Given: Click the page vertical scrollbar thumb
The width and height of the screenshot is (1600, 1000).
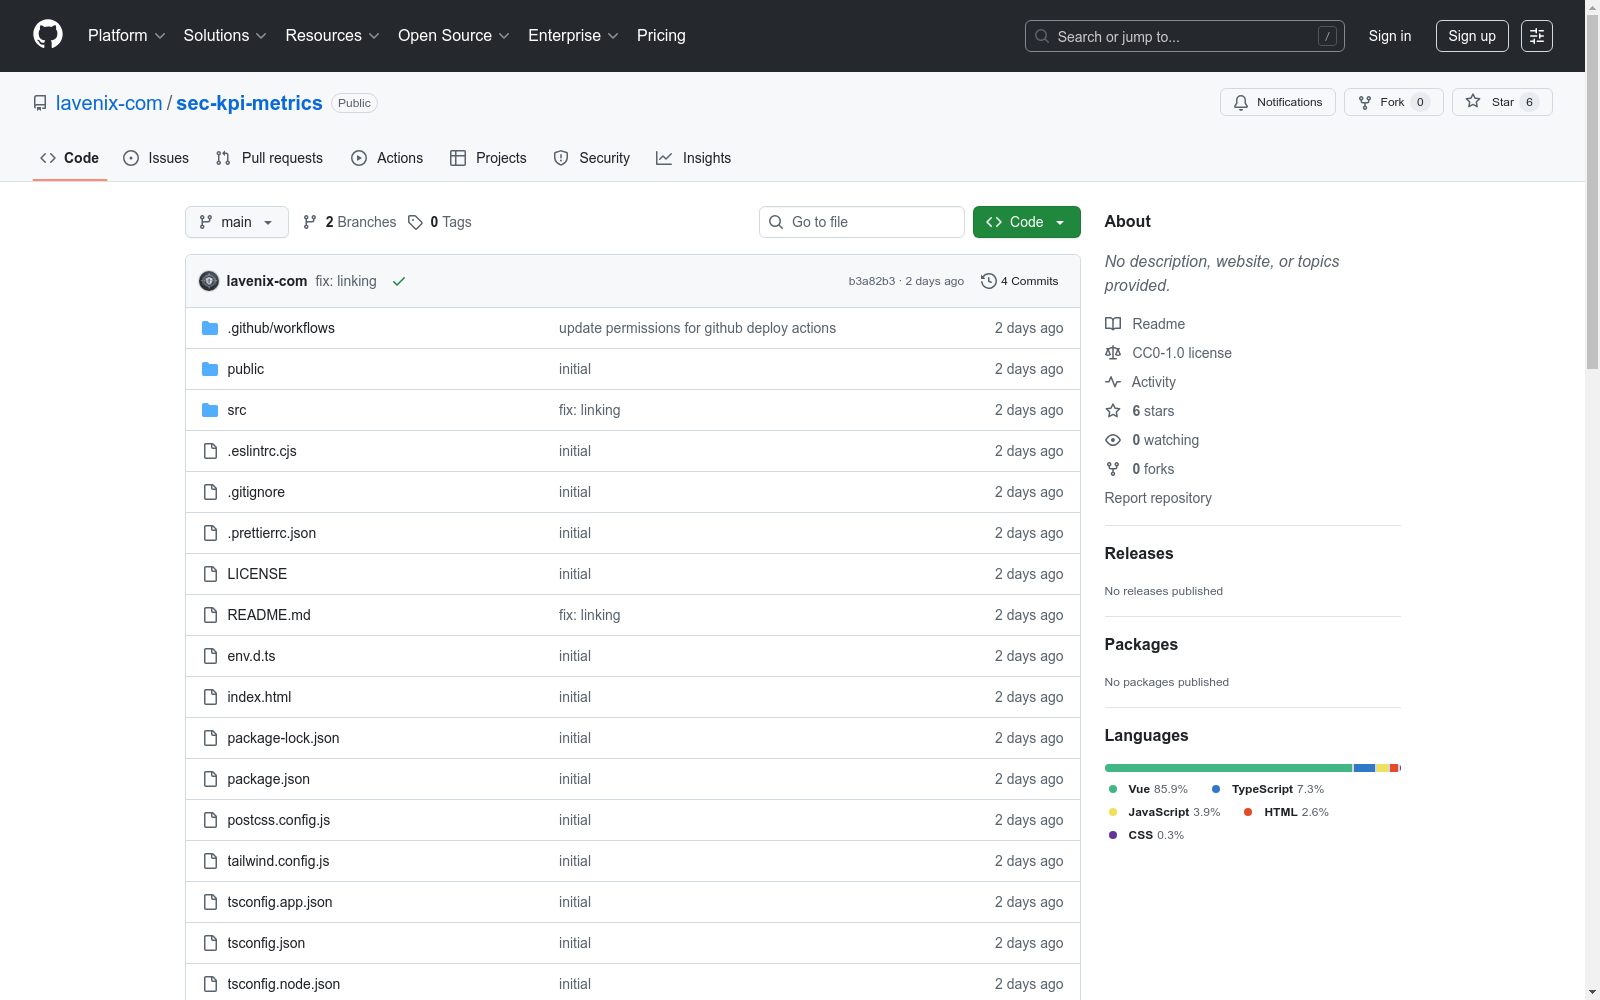Looking at the screenshot, I should coord(1592,190).
